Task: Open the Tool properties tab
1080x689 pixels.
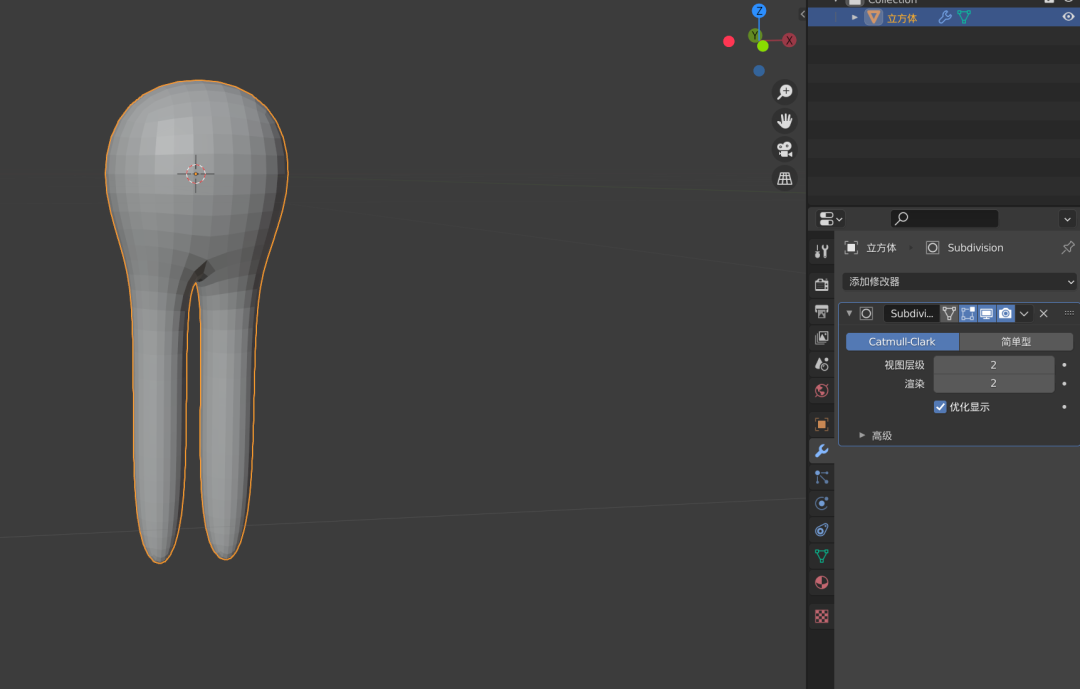Action: 821,251
